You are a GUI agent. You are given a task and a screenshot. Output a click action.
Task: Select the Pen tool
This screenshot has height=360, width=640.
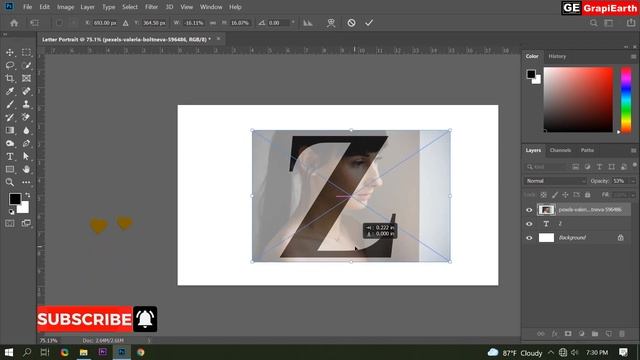26,144
